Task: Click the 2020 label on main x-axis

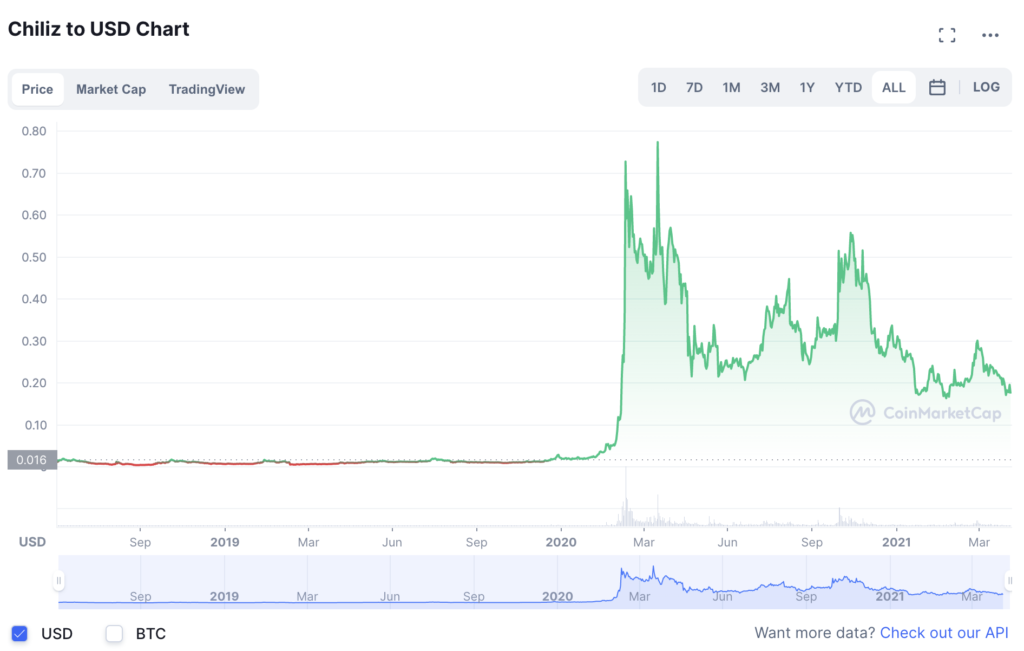Action: [561, 542]
